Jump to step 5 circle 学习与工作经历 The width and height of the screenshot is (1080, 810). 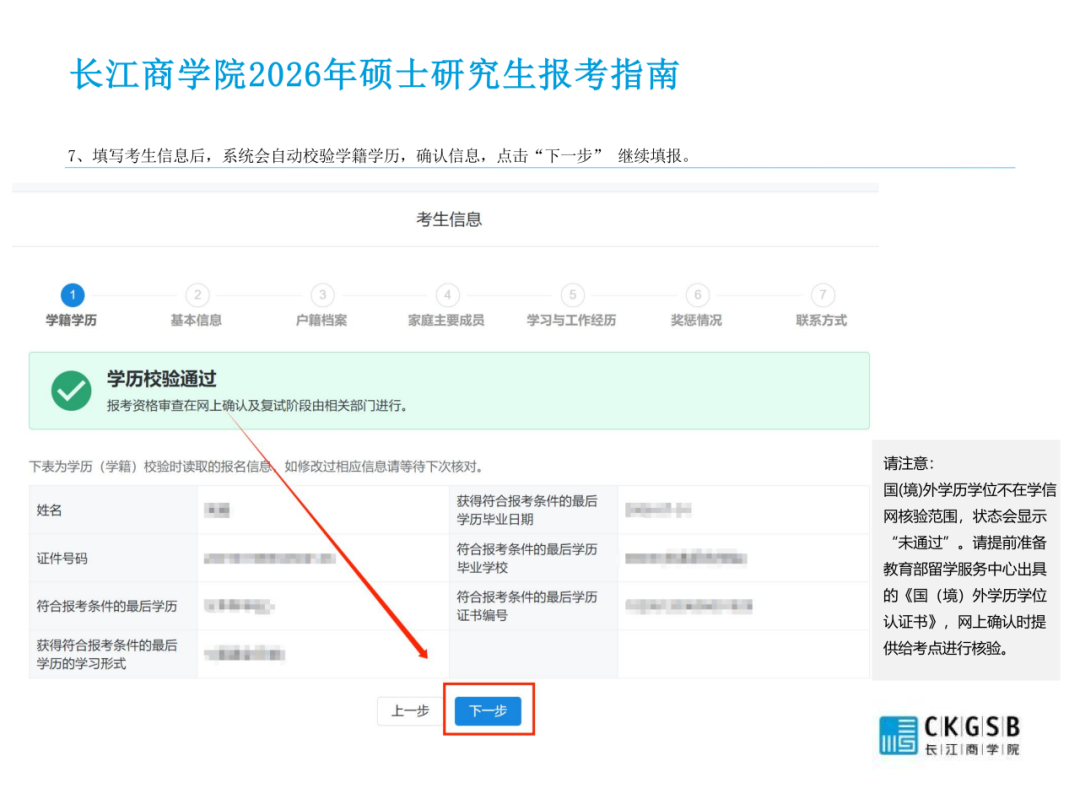coord(572,295)
